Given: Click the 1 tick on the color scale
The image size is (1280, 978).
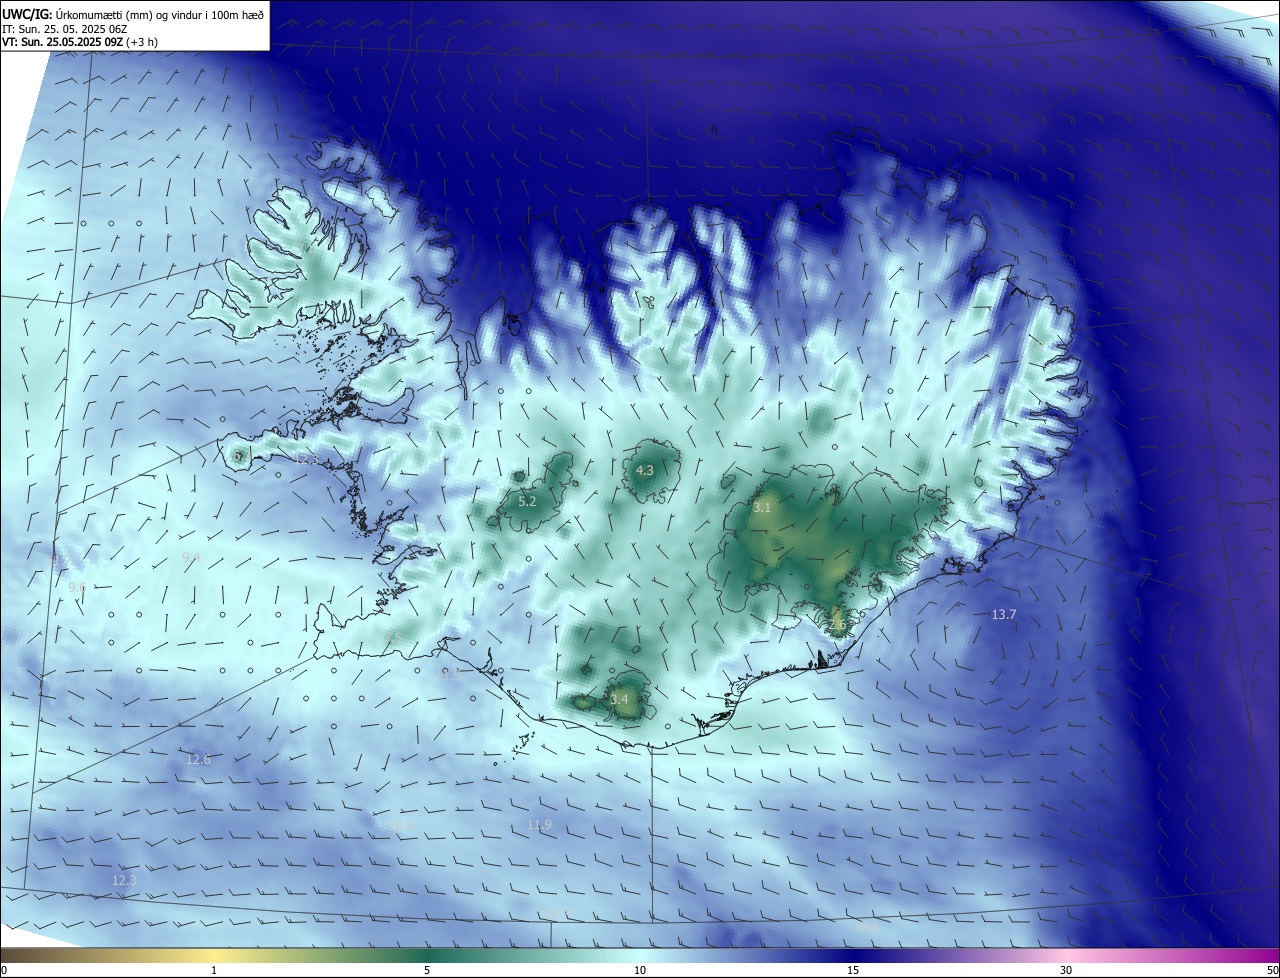Looking at the screenshot, I should click(x=214, y=970).
